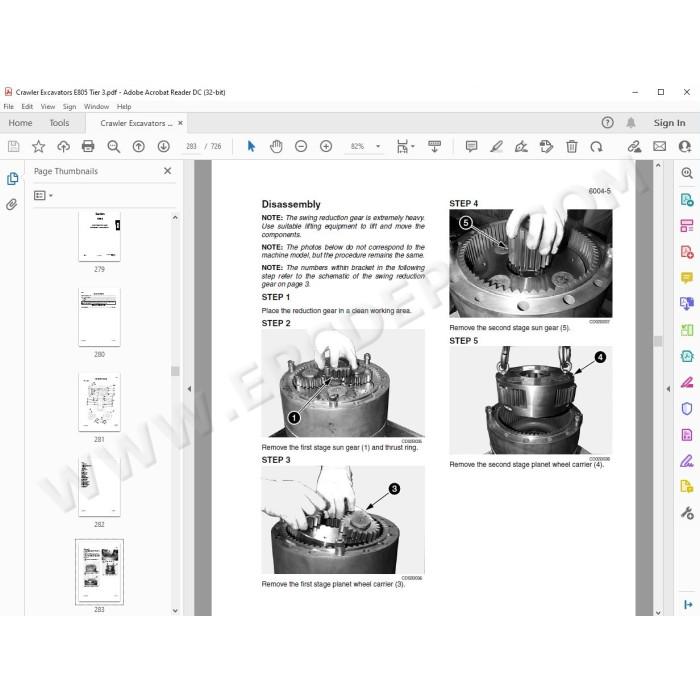
Task: Open Export PDF tool in right pane
Action: (687, 199)
